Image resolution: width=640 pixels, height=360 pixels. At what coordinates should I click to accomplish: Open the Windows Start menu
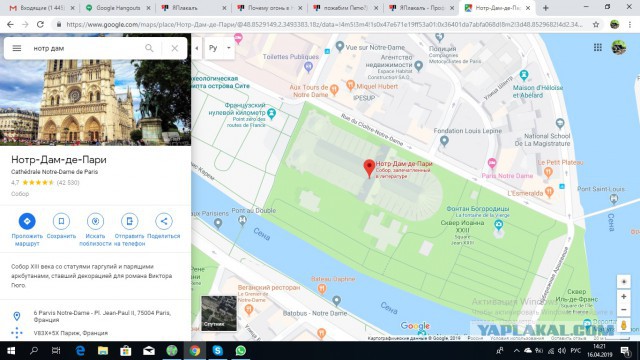11,351
